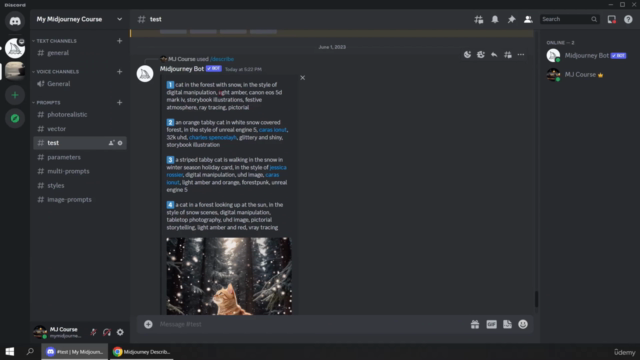640x360 pixels.
Task: Open Windows Start menu
Action: pyautogui.click(x=10, y=351)
